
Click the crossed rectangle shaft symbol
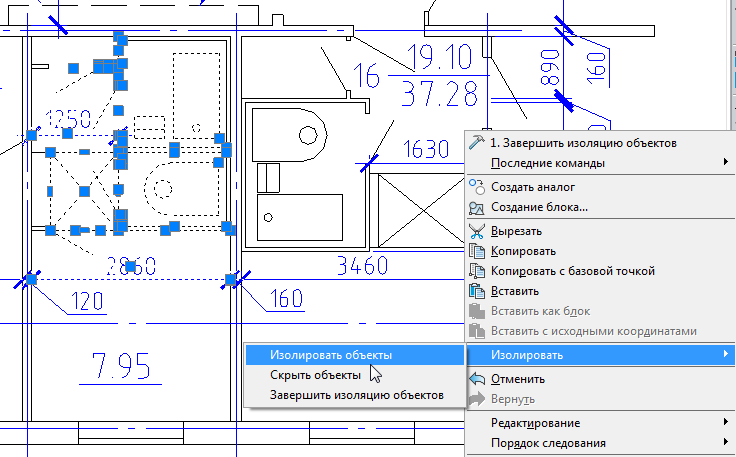(x=421, y=210)
